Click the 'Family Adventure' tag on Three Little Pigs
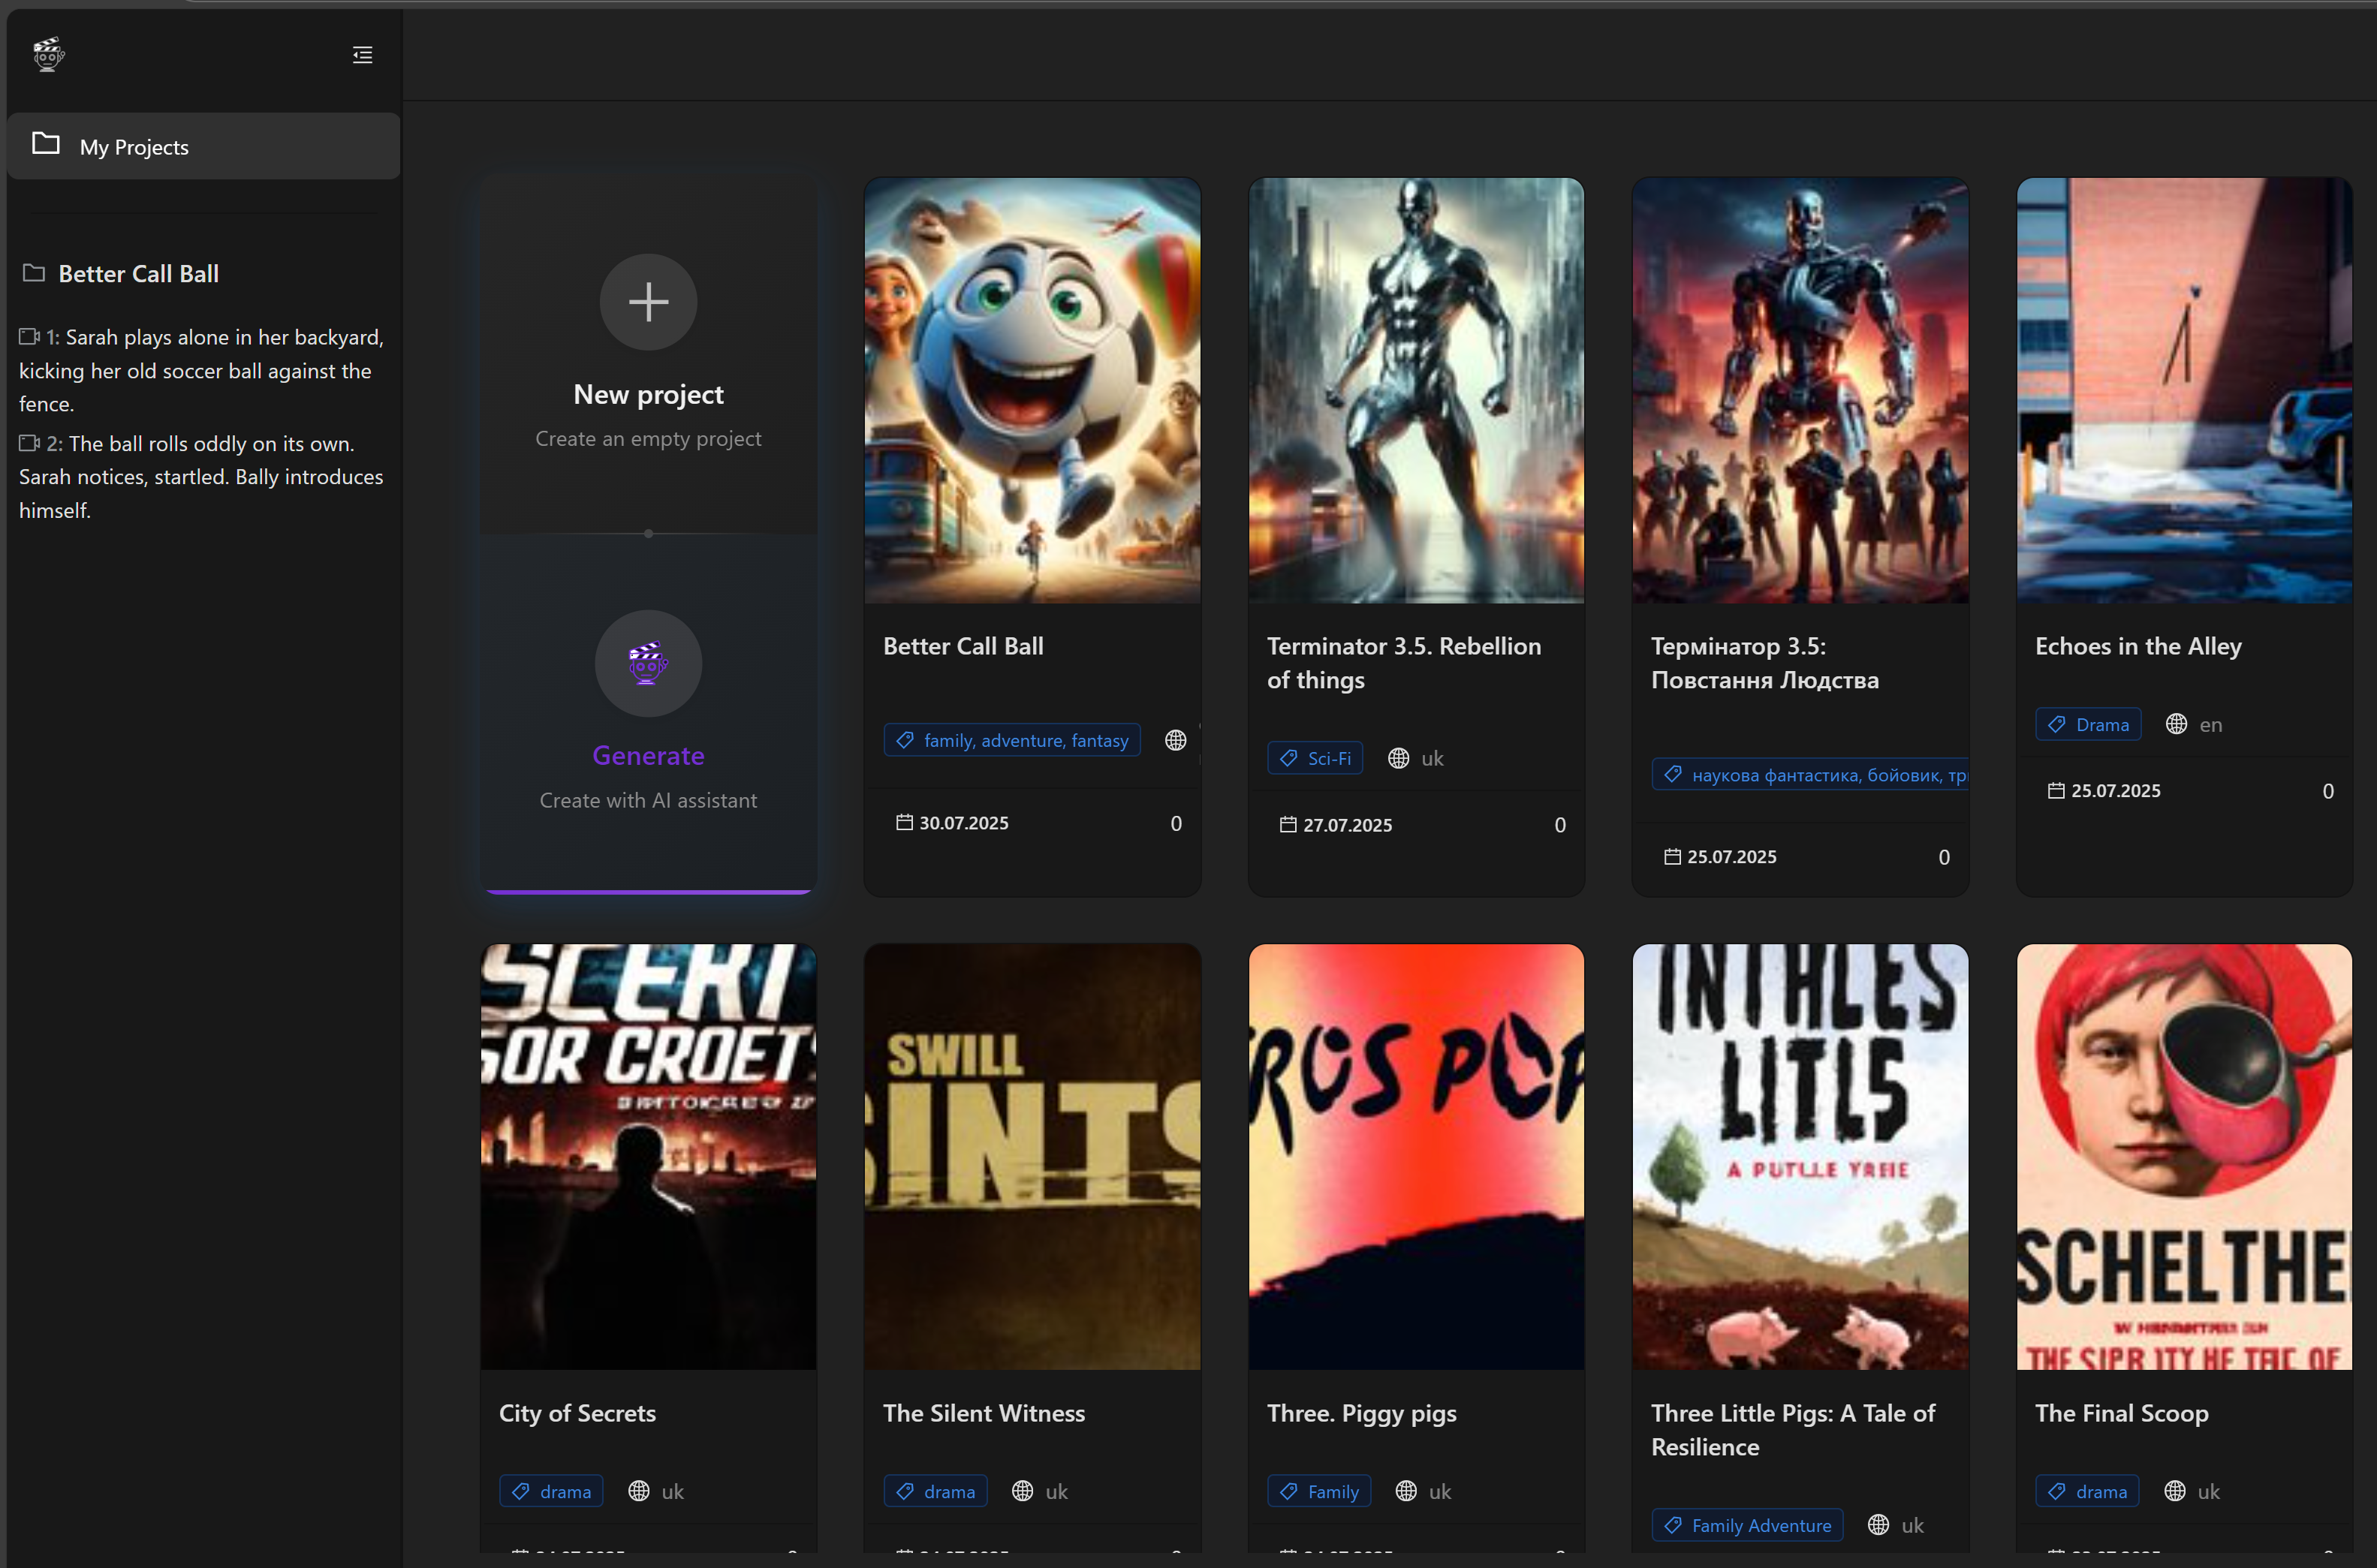Screen dimensions: 2377x1568 1747,1524
